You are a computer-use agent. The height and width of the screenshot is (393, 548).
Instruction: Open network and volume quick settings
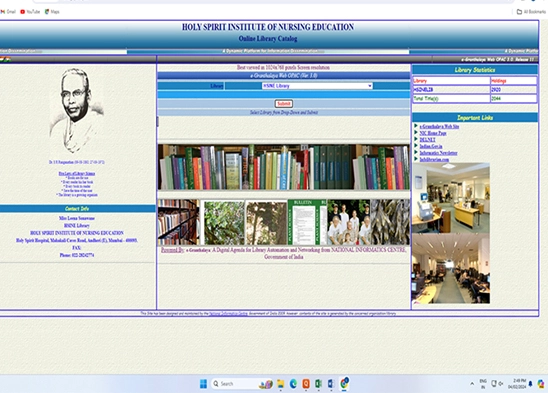click(x=497, y=384)
